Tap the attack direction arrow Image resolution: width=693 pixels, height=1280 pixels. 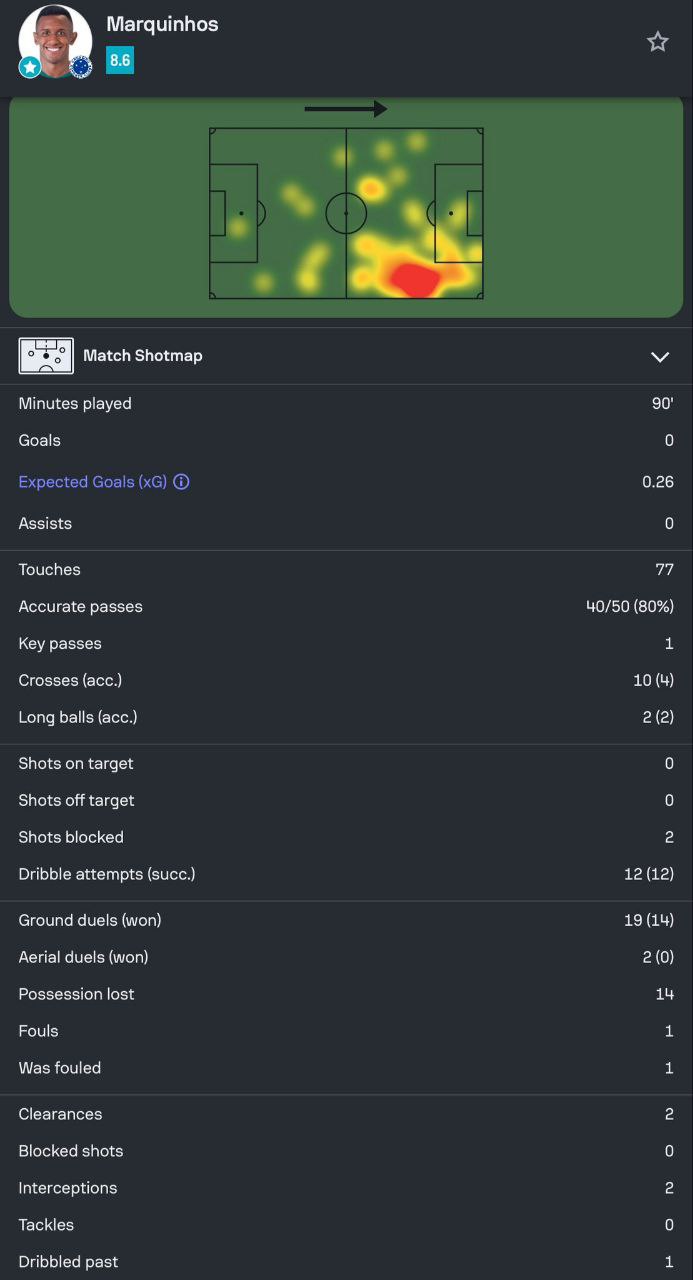click(x=345, y=109)
